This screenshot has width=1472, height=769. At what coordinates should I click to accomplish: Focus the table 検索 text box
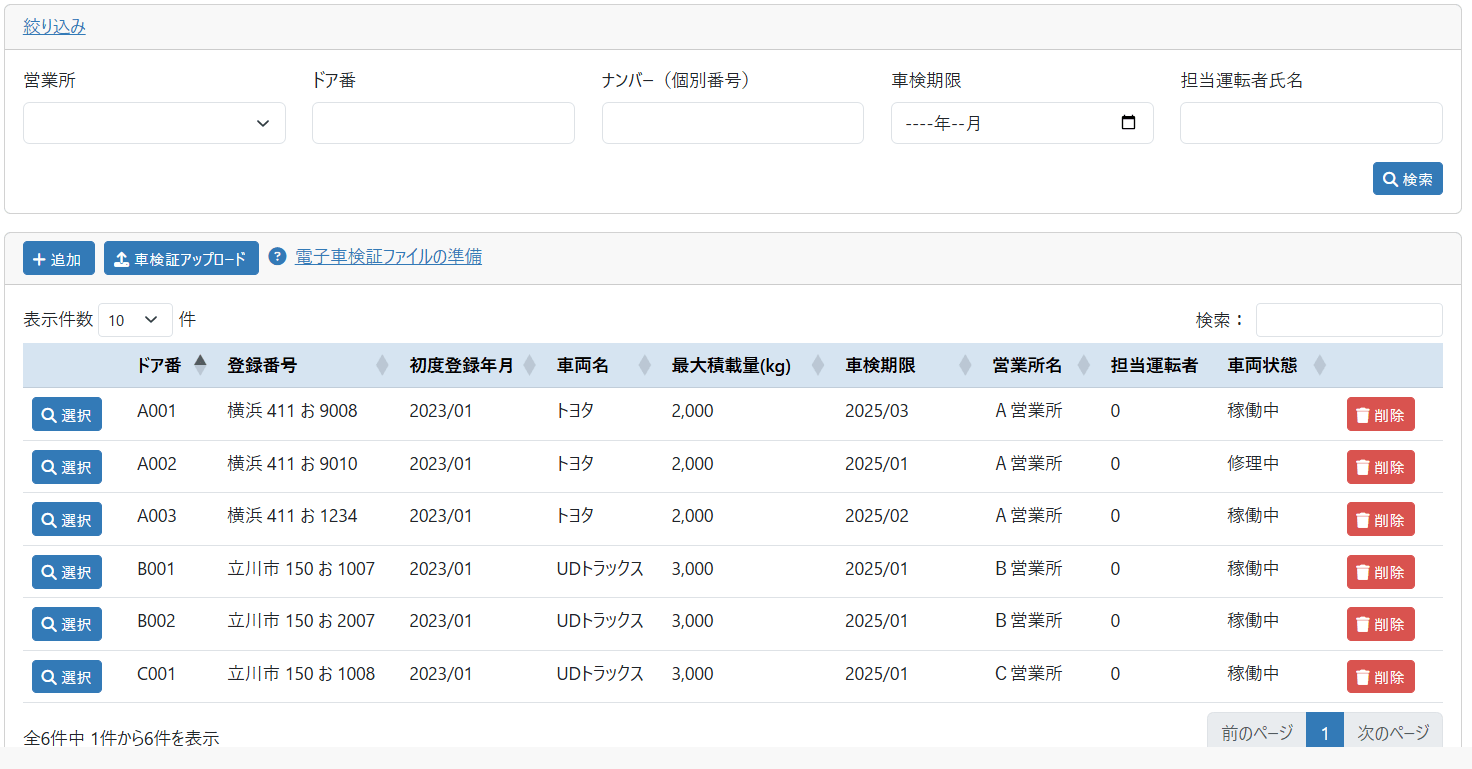coord(1348,320)
